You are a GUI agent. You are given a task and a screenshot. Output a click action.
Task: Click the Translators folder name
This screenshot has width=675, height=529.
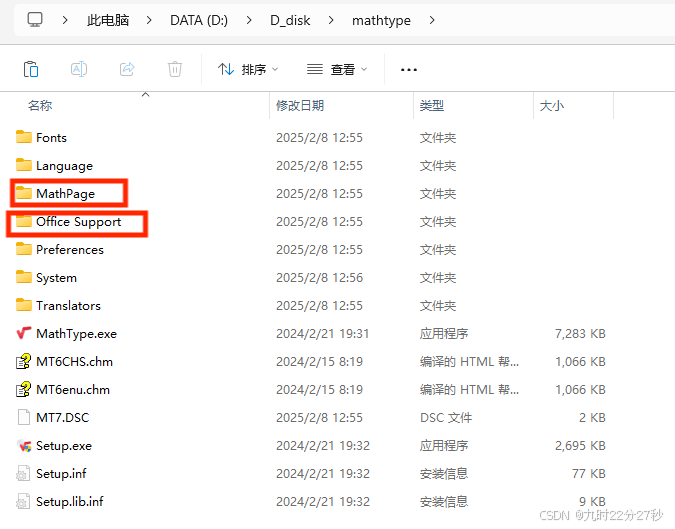point(68,306)
